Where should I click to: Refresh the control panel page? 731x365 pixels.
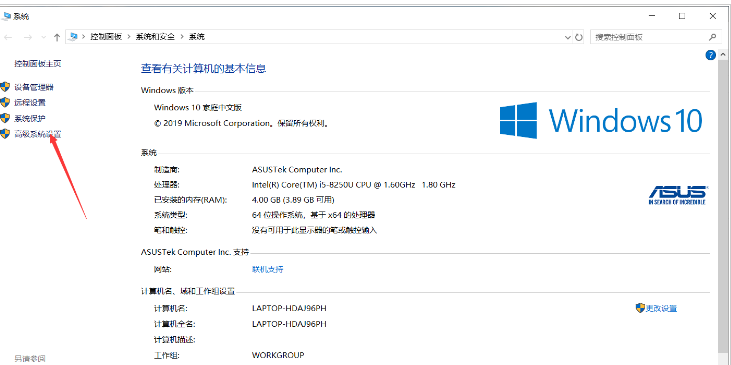tap(579, 37)
